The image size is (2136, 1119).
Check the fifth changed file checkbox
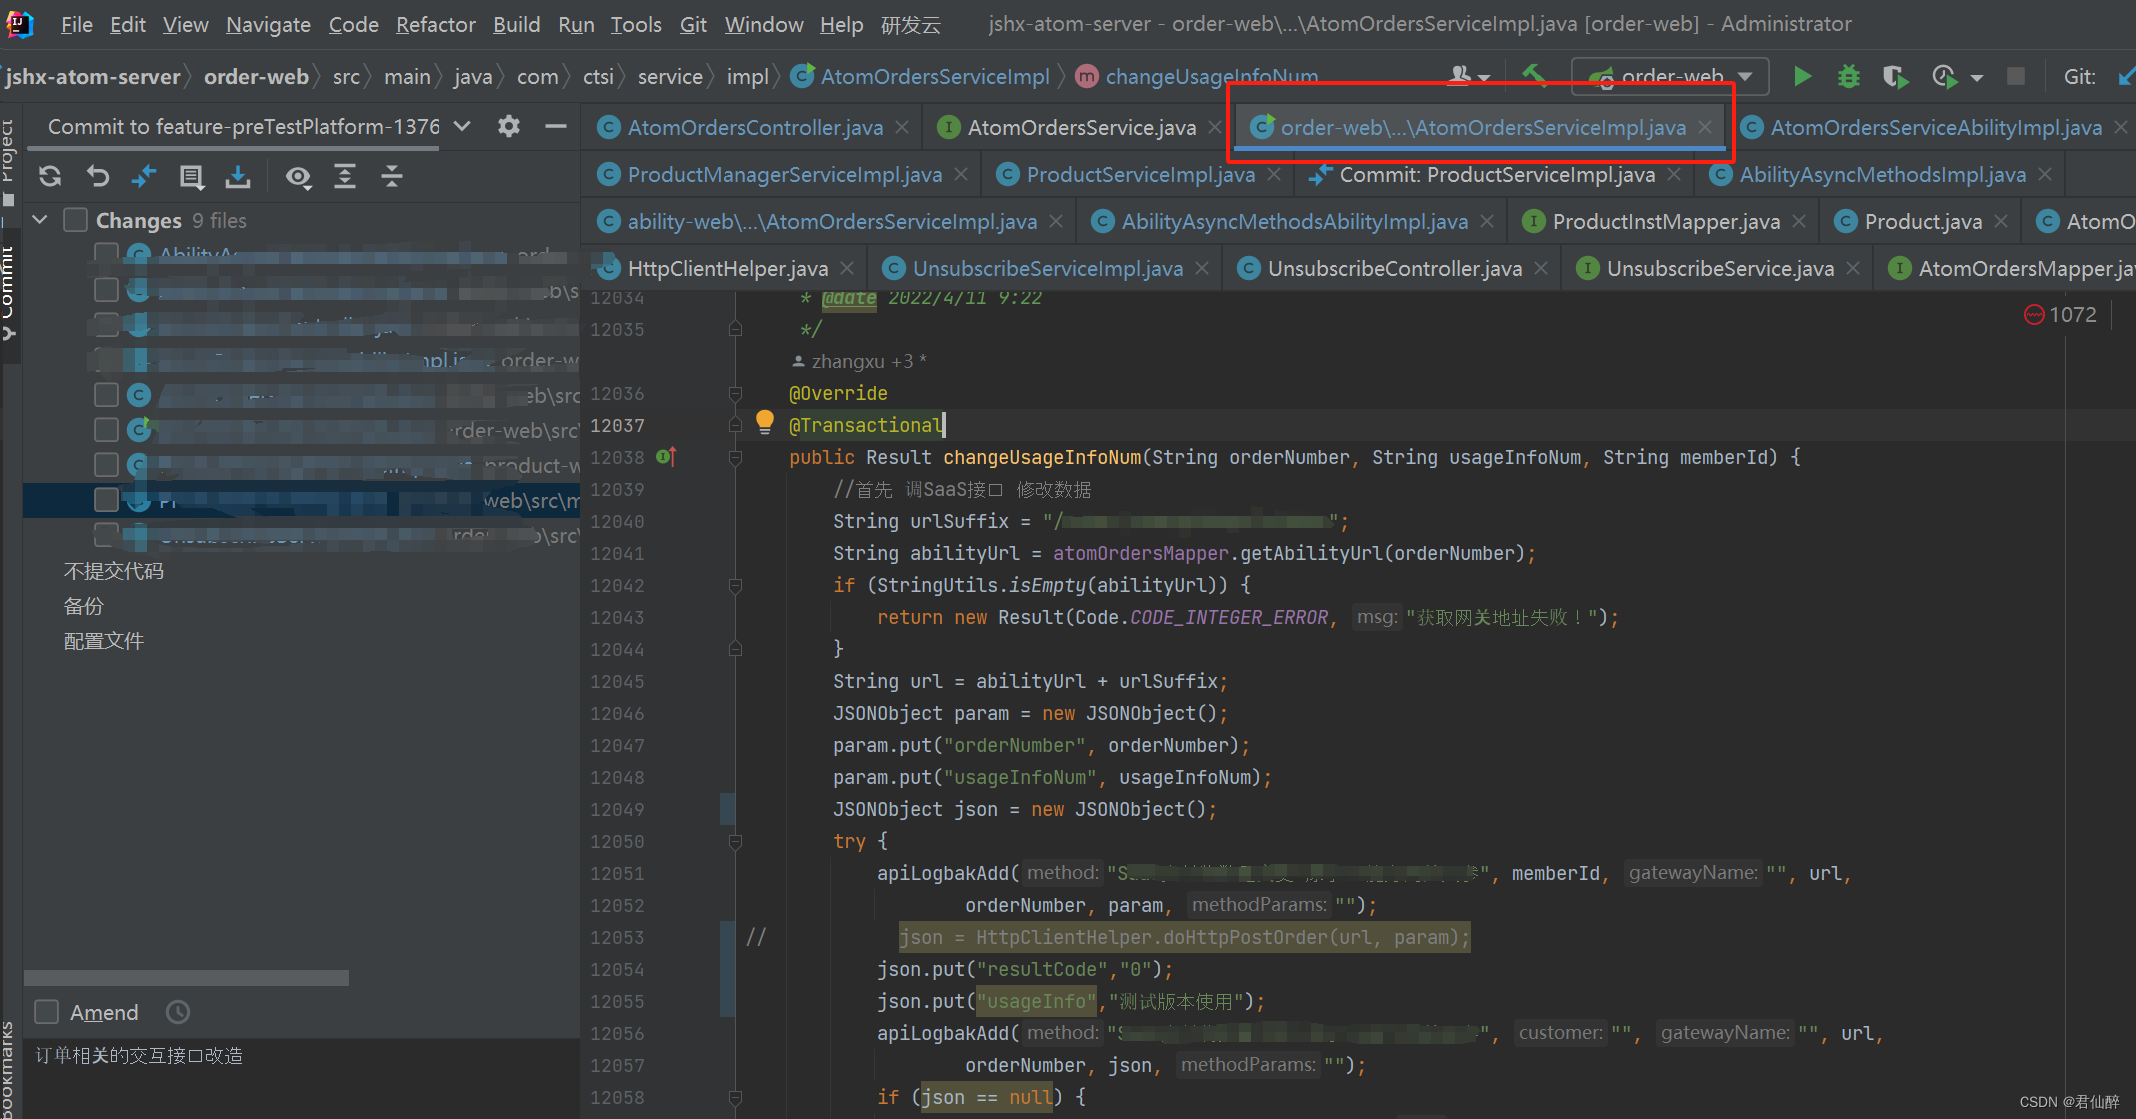click(106, 394)
